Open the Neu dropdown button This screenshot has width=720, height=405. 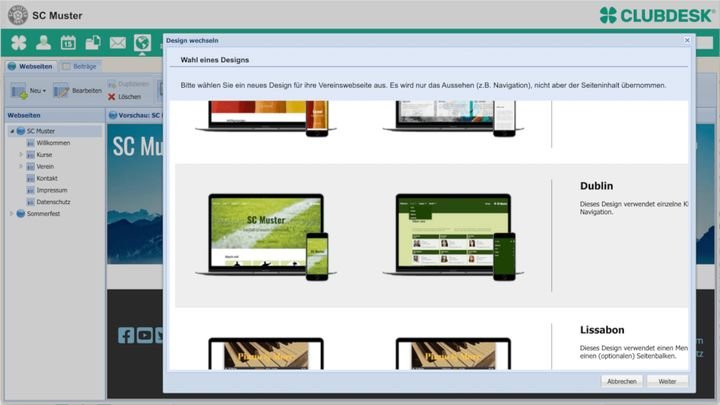click(x=28, y=90)
